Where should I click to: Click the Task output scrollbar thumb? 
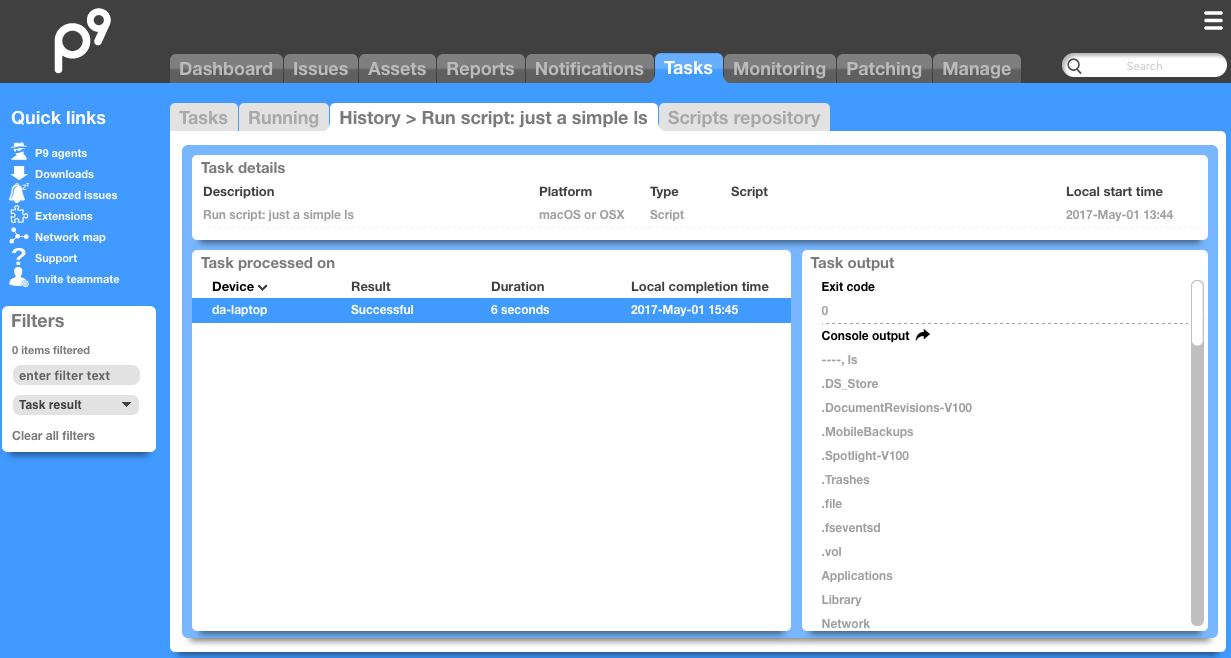click(x=1197, y=314)
